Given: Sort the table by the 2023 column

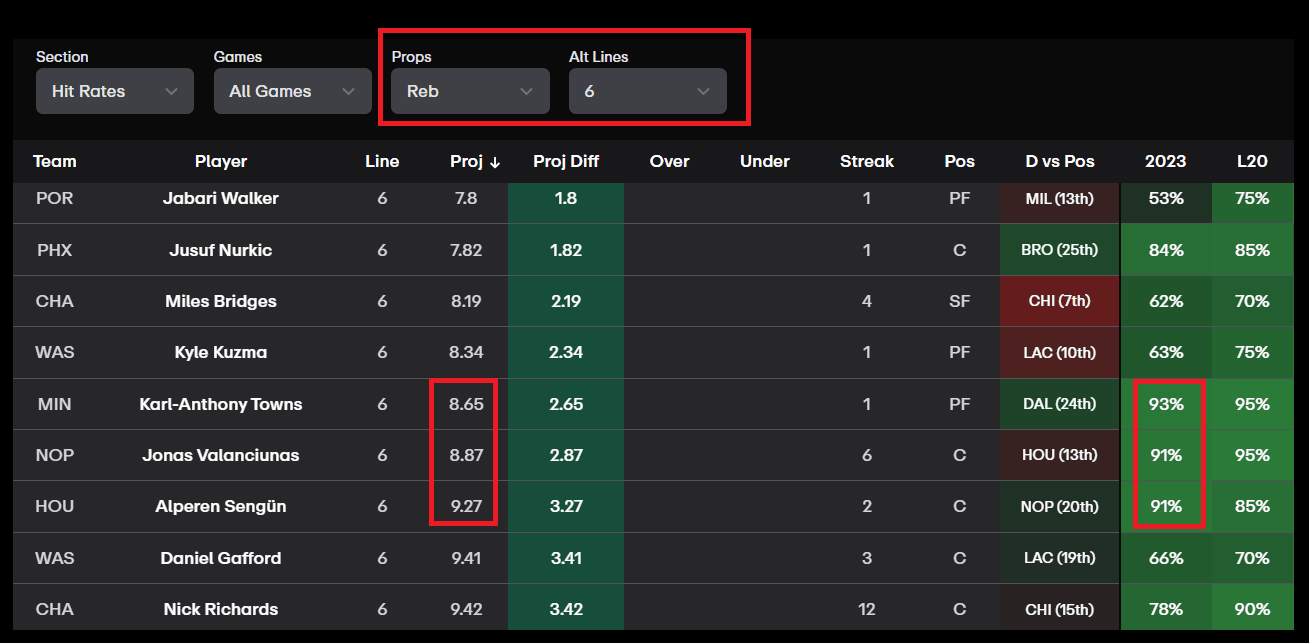Looking at the screenshot, I should tap(1166, 161).
